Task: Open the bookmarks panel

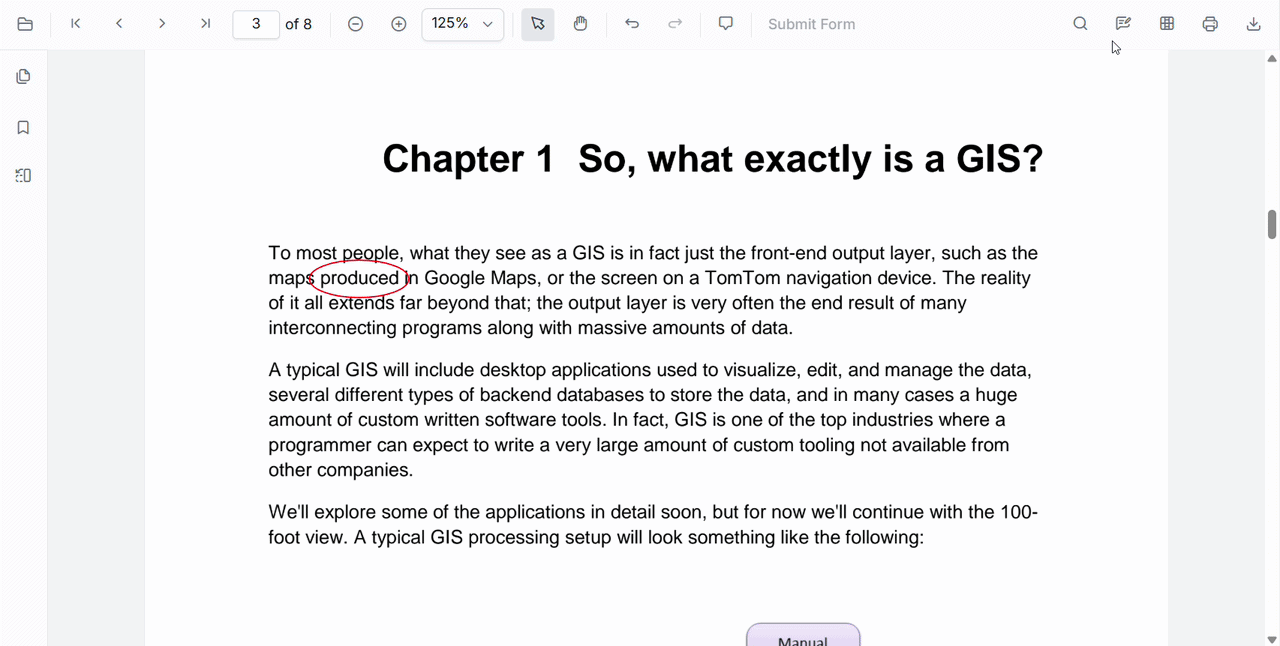Action: [24, 127]
